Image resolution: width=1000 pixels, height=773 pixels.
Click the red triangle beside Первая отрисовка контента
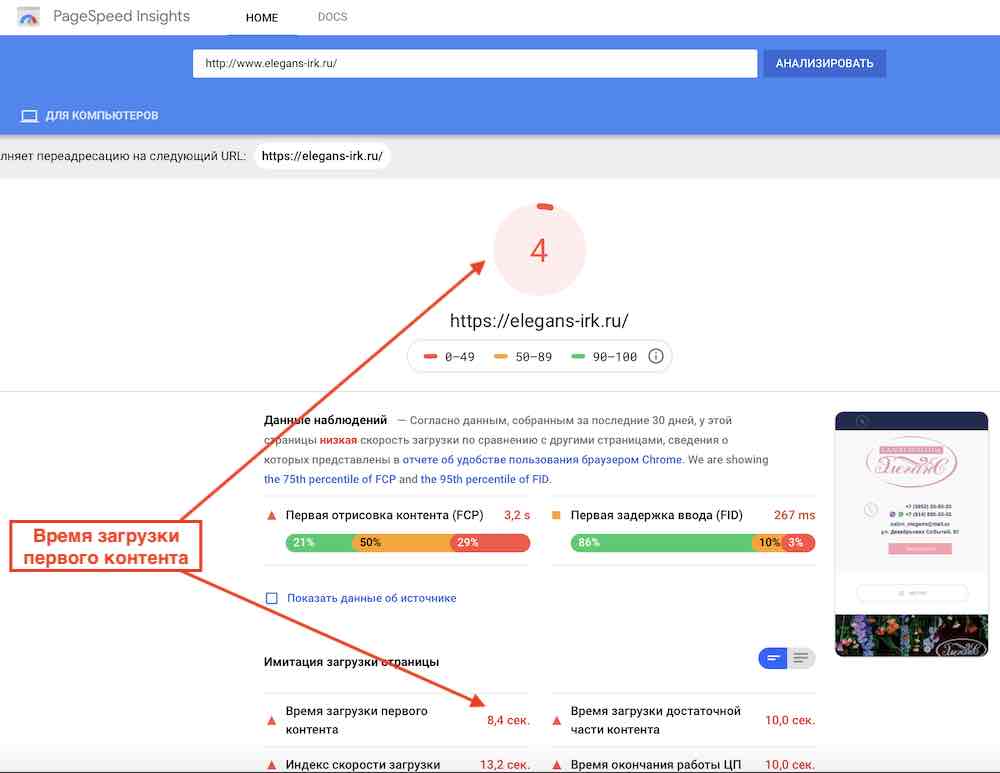click(272, 515)
